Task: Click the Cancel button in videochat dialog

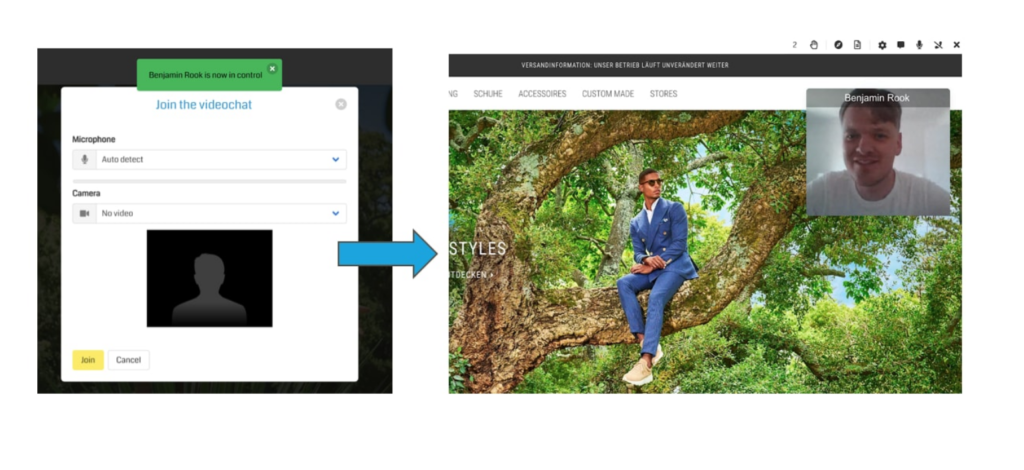Action: (x=128, y=360)
